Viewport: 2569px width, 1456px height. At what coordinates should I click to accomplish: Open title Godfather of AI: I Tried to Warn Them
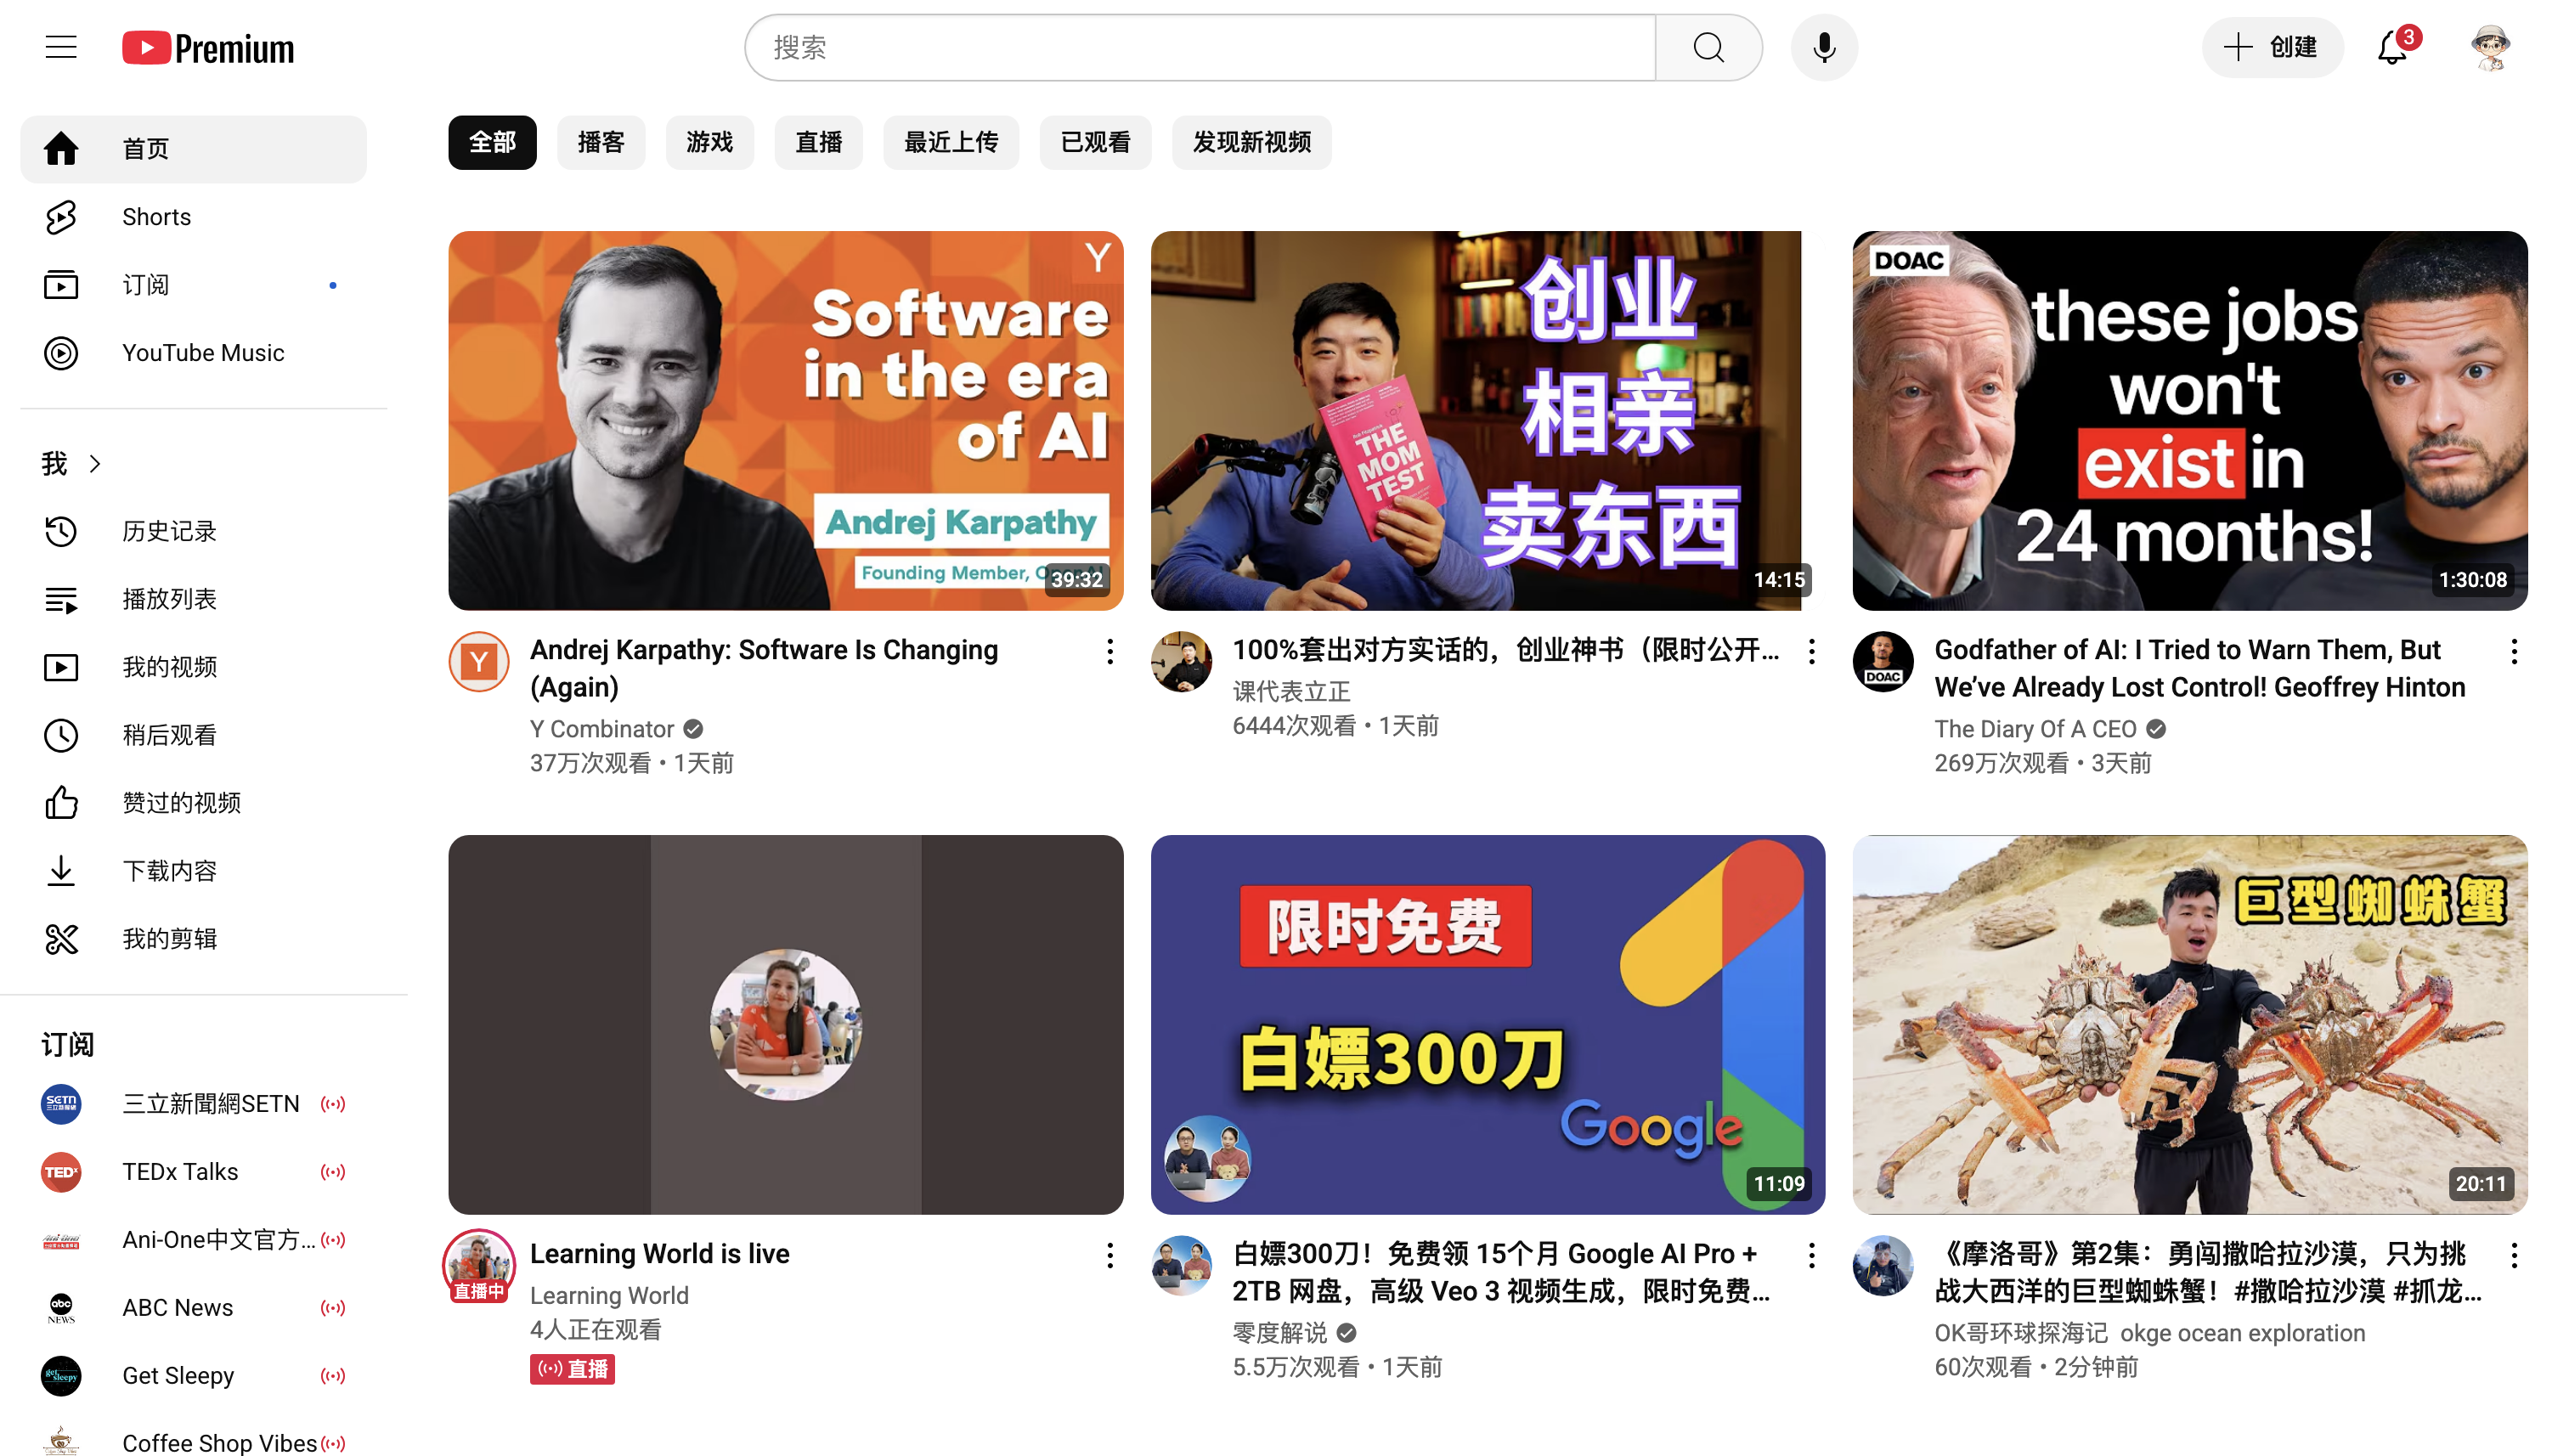click(2200, 668)
